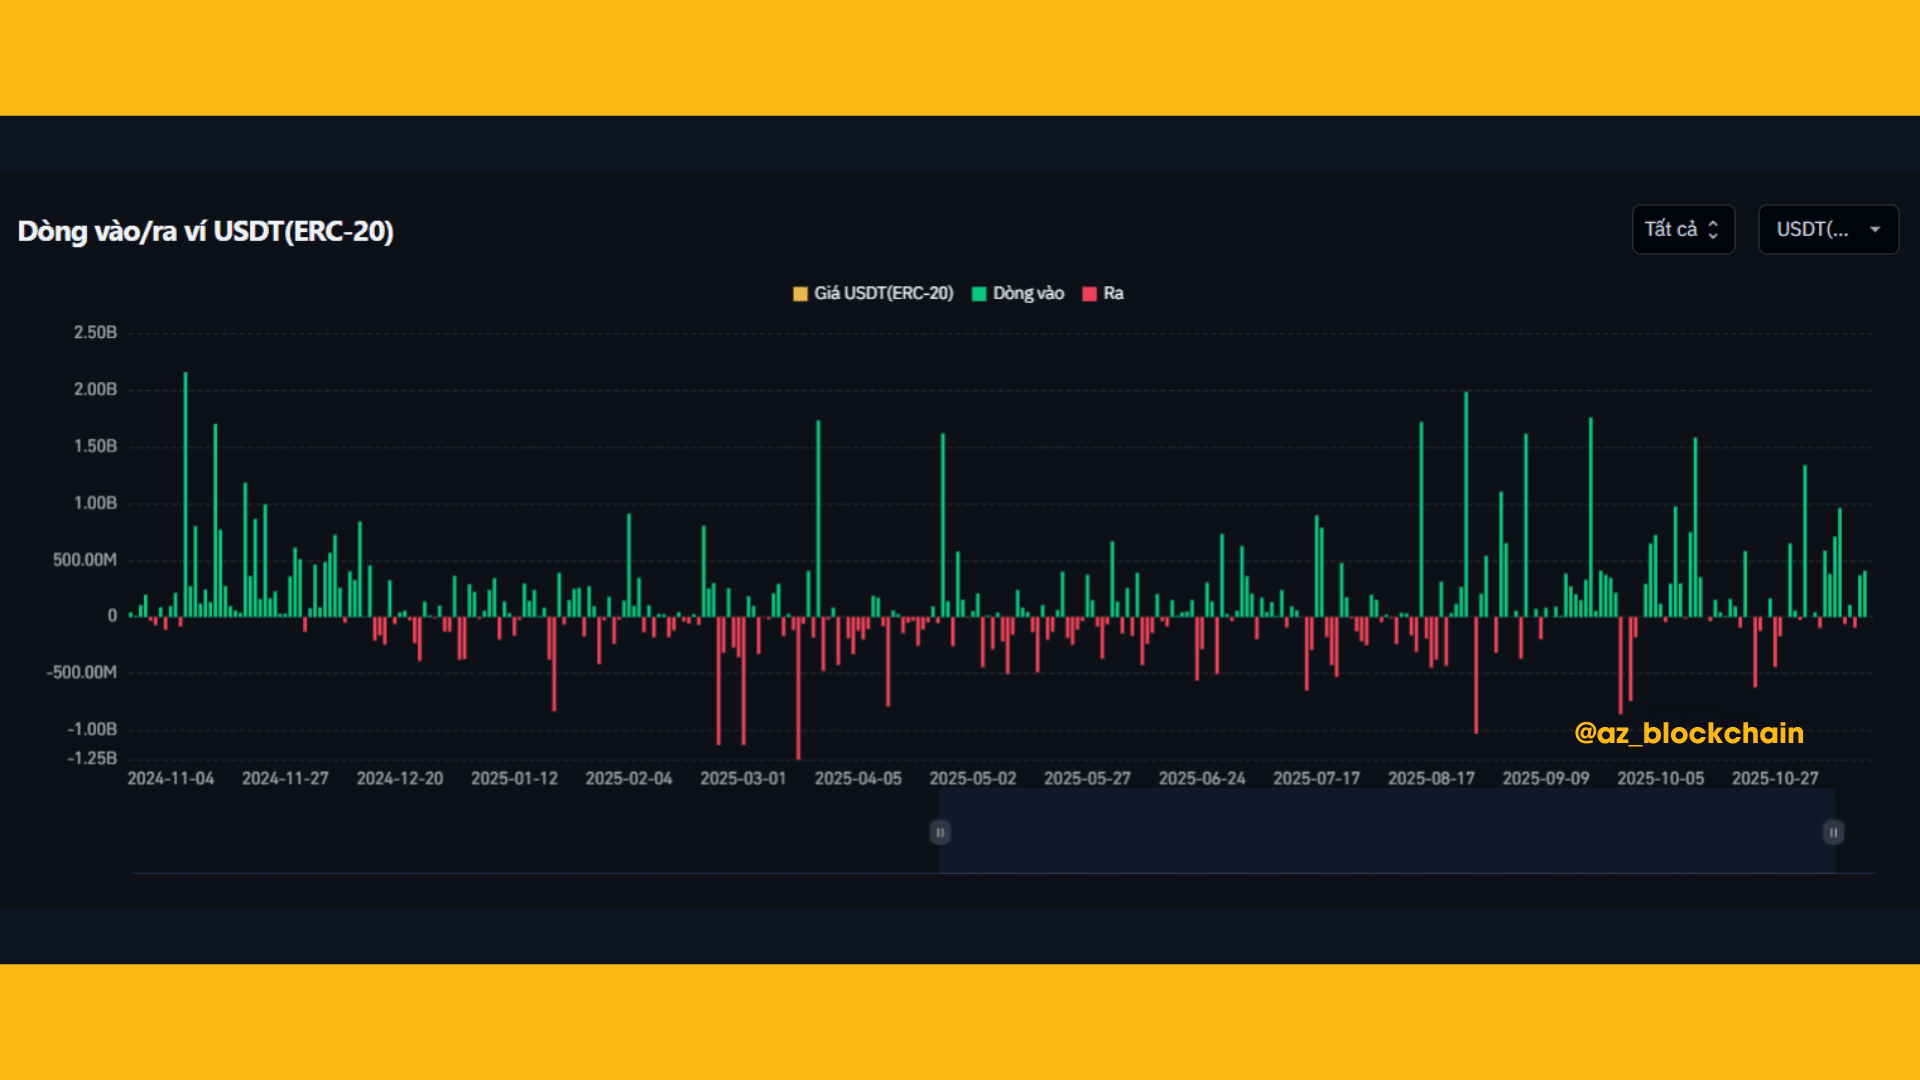Viewport: 1920px width, 1080px height.
Task: Click the yellow Giá USDT legend swatch
Action: point(800,294)
